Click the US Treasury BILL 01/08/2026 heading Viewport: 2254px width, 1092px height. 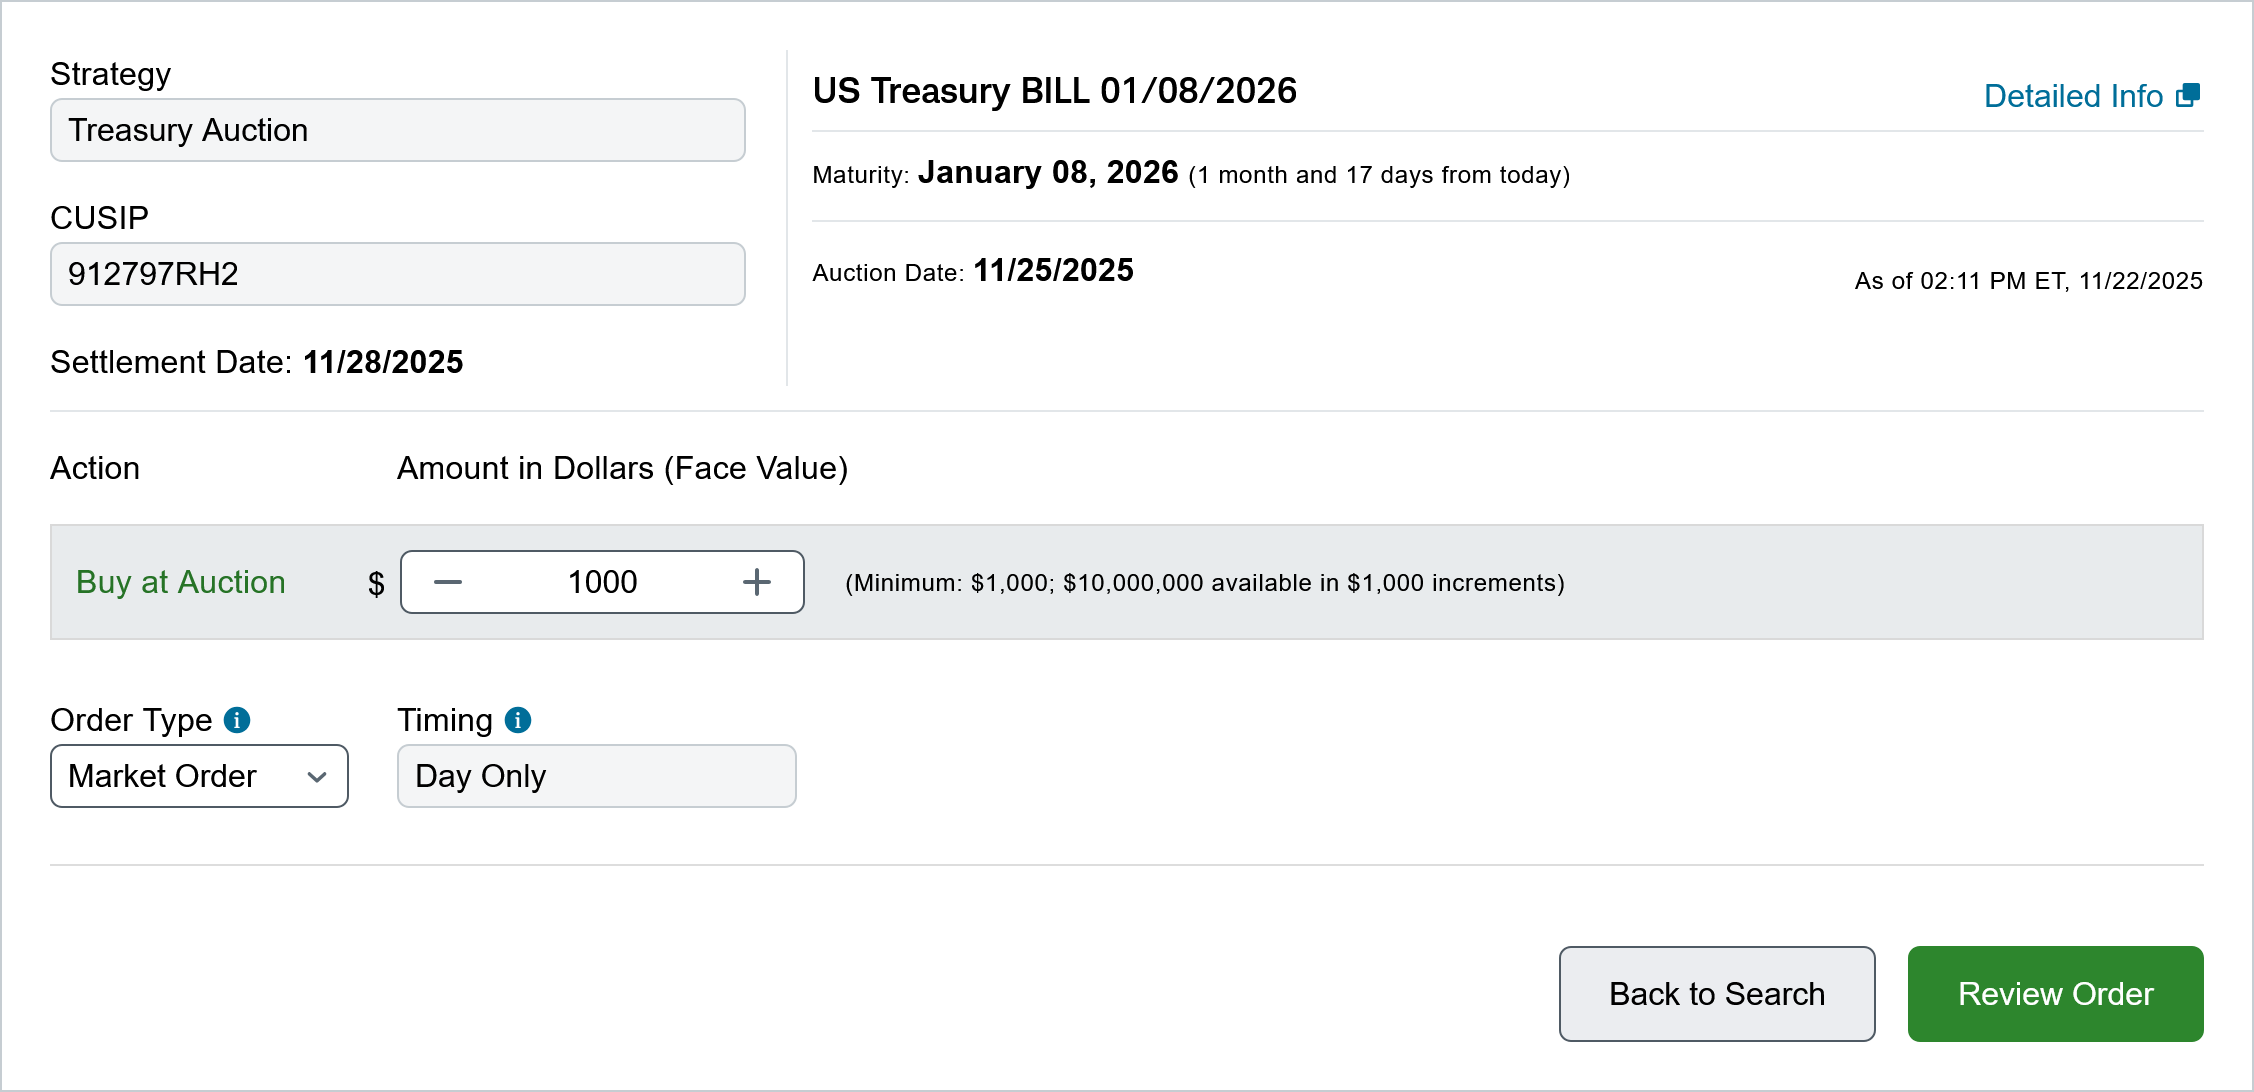[1054, 91]
